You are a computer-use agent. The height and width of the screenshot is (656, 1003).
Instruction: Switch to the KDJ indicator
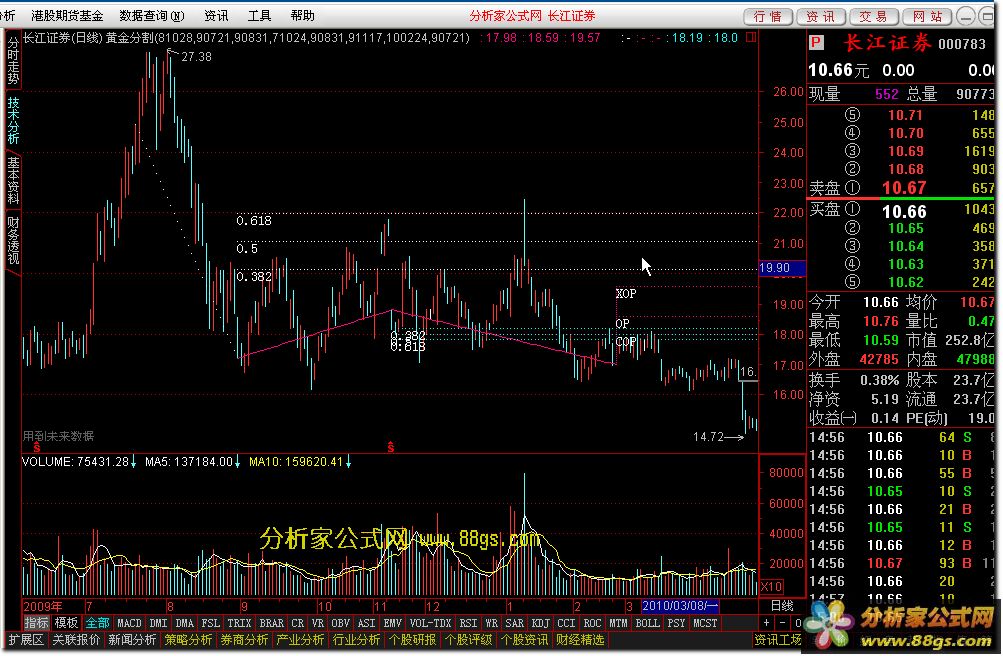click(x=541, y=623)
